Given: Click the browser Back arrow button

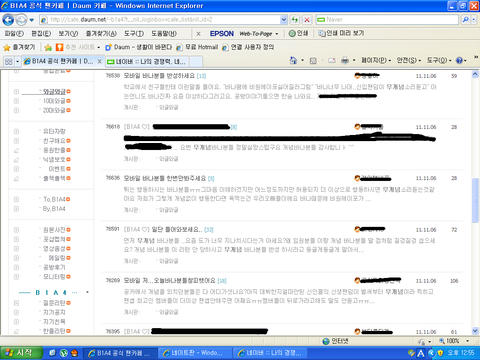Looking at the screenshot, I should coord(8,20).
